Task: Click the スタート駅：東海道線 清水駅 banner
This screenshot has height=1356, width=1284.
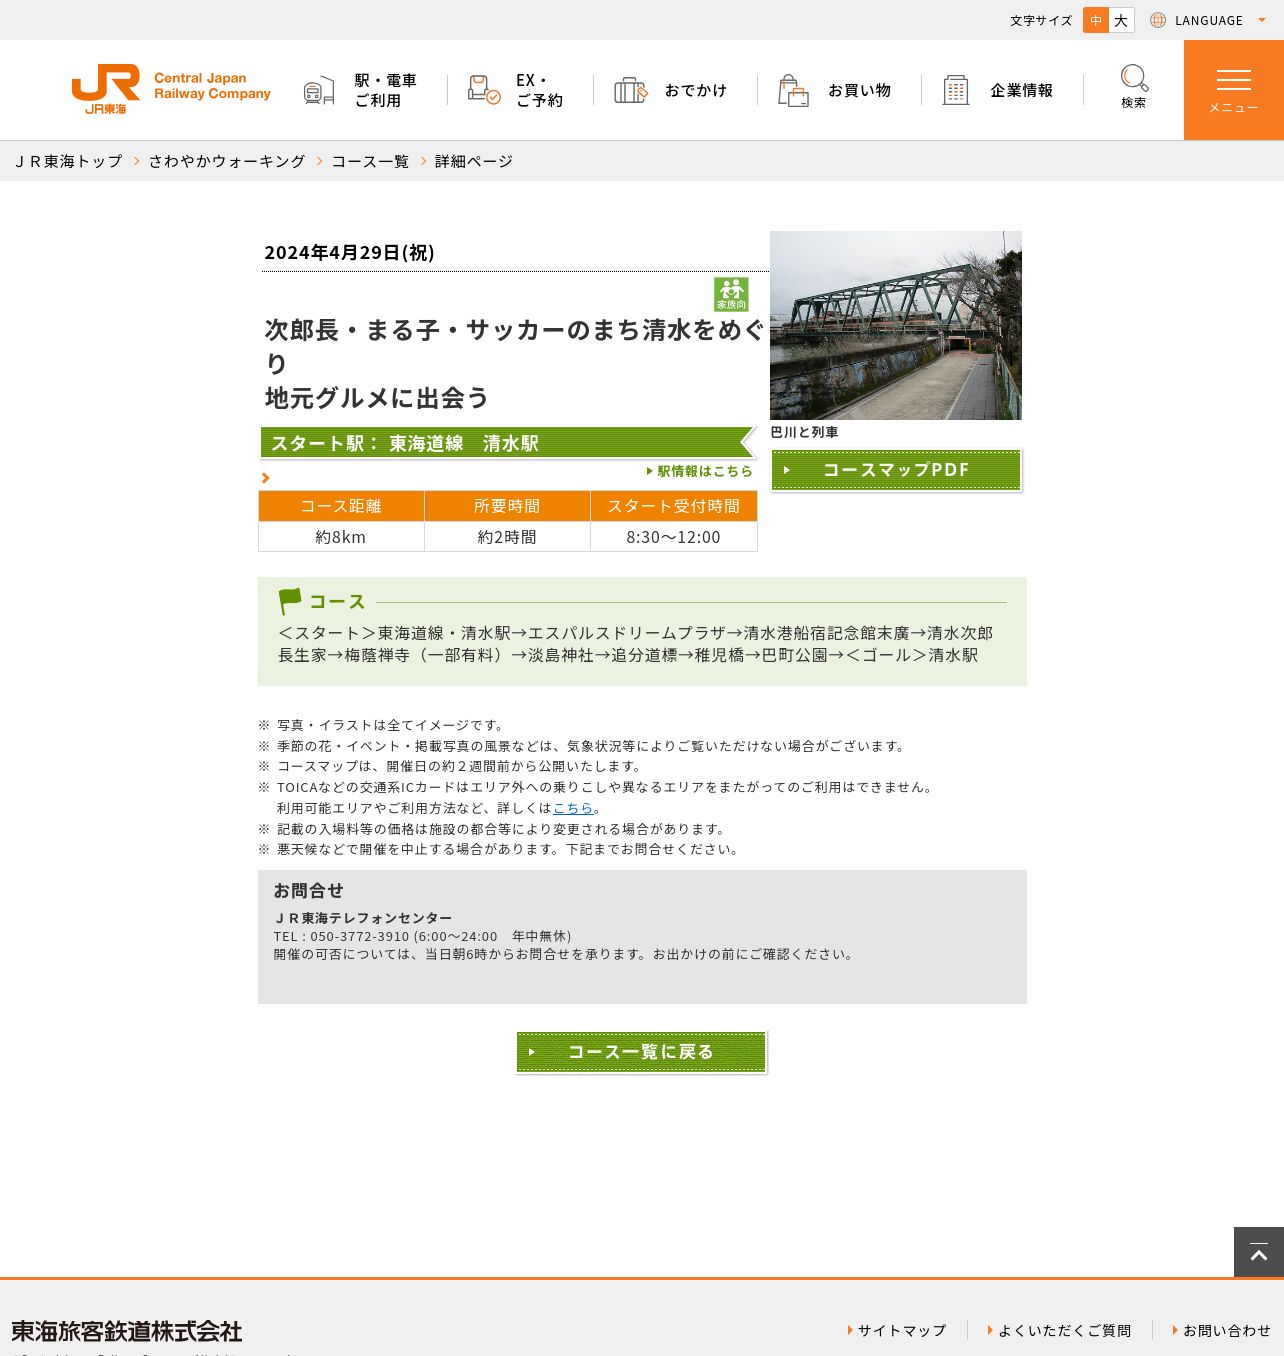Action: coord(507,443)
